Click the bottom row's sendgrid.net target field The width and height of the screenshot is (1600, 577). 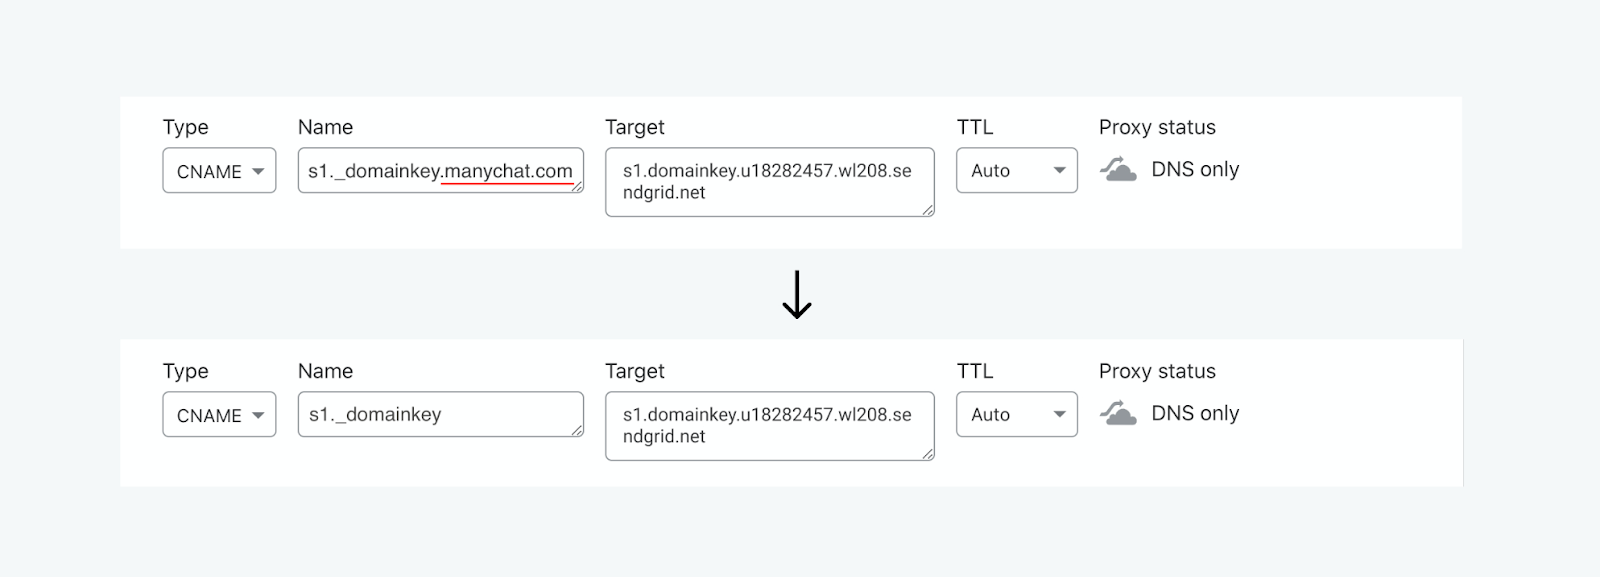tap(770, 426)
